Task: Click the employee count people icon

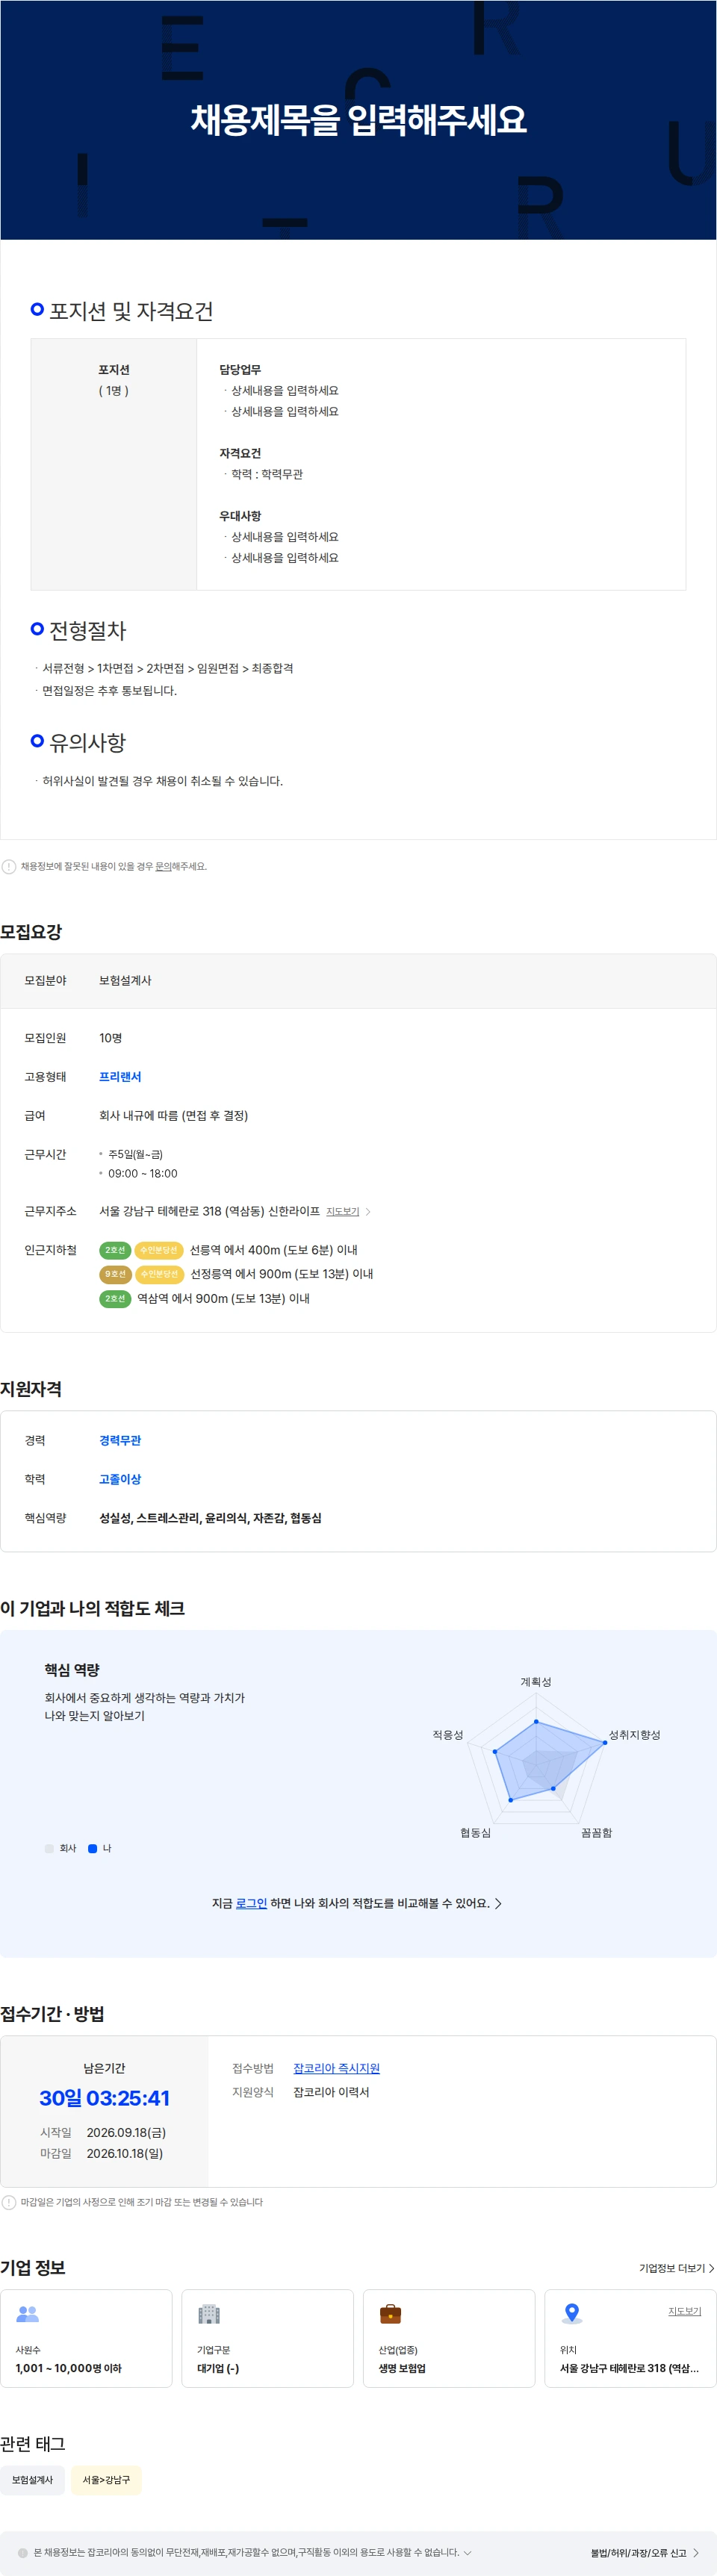Action: [27, 2313]
